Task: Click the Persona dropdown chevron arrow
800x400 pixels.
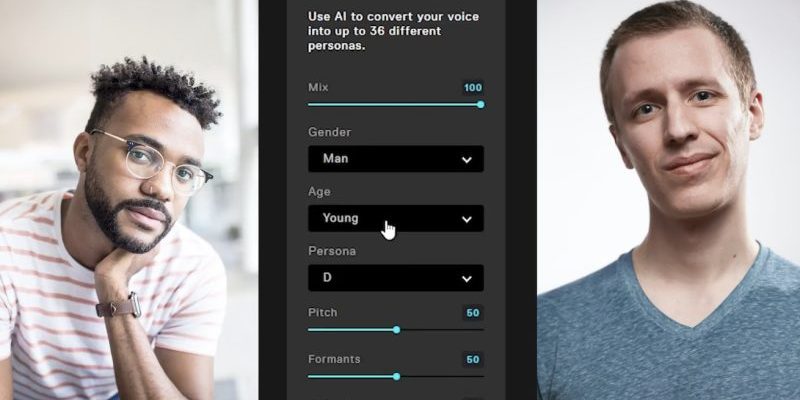Action: point(466,279)
